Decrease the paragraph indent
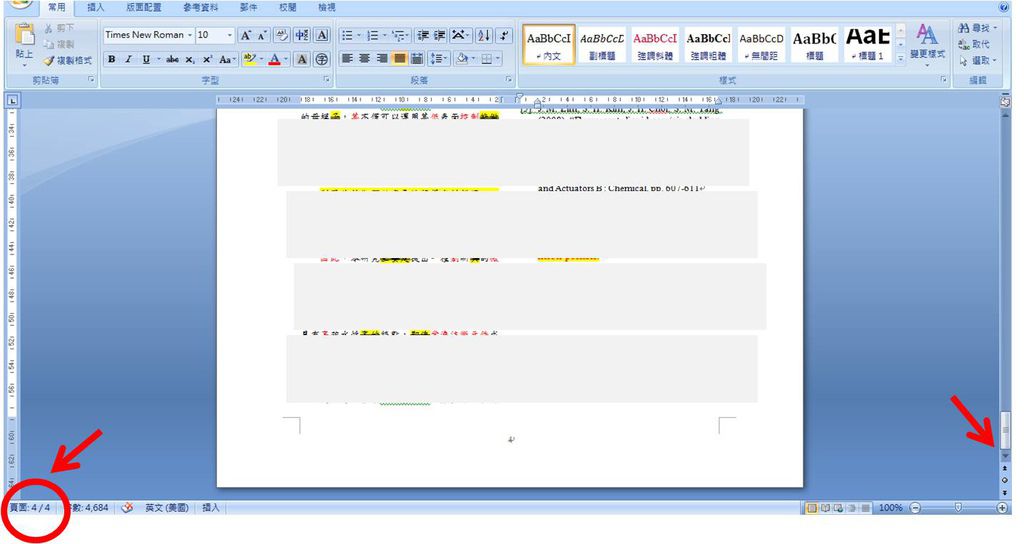 tap(423, 35)
